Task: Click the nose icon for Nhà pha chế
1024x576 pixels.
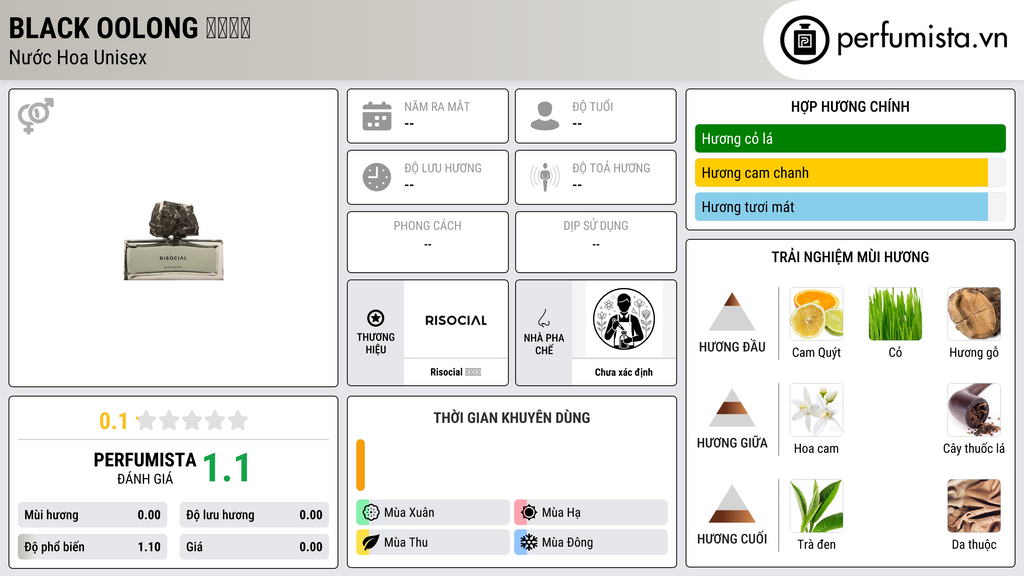Action: tap(543, 318)
